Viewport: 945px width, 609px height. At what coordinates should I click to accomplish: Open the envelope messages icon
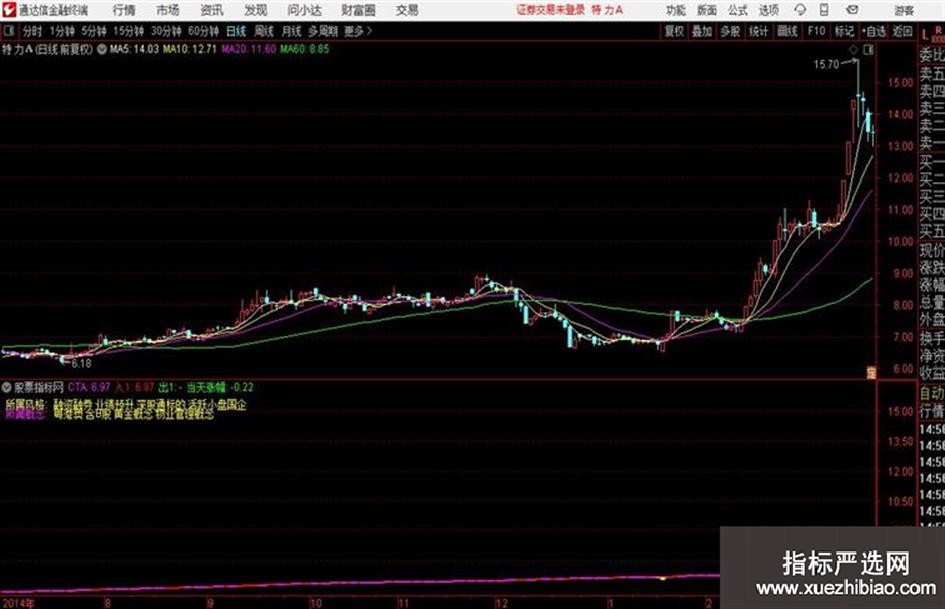[x=852, y=10]
